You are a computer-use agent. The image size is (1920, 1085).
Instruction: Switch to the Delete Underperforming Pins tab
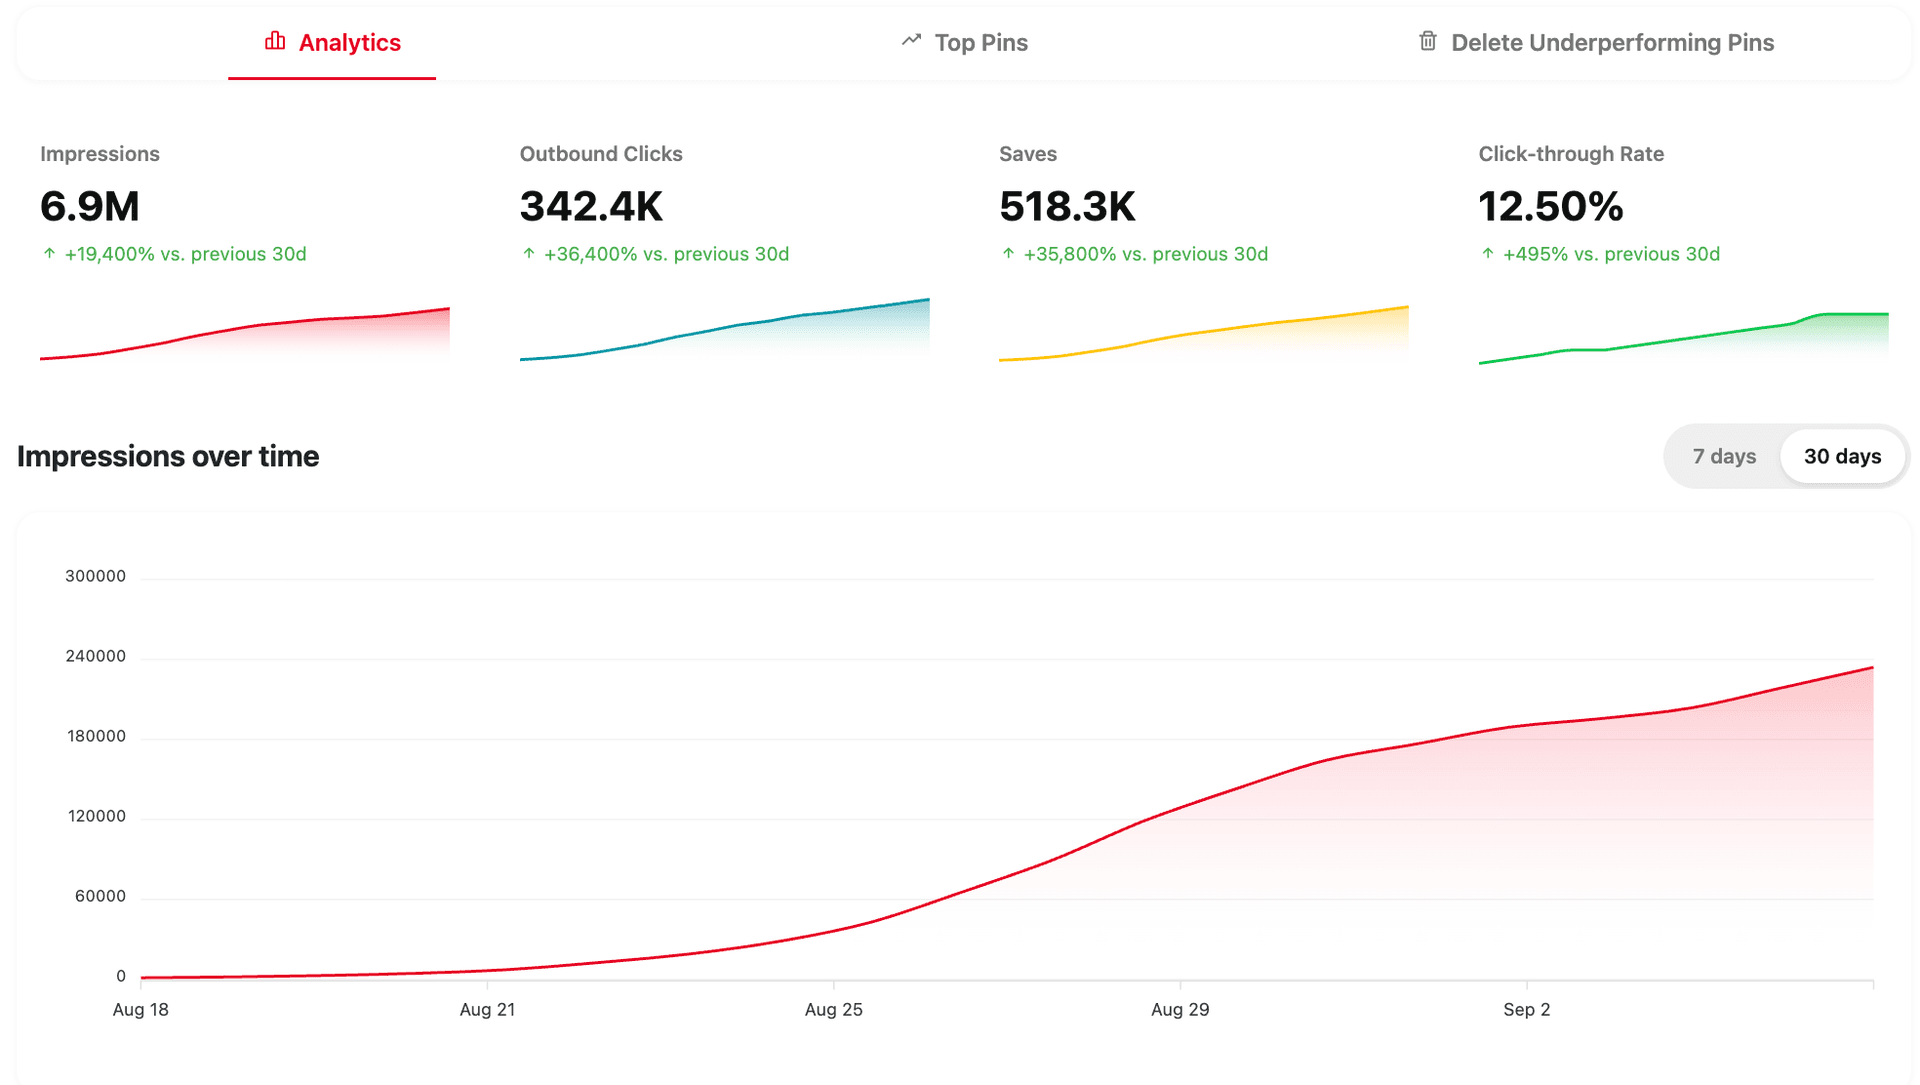click(1612, 43)
